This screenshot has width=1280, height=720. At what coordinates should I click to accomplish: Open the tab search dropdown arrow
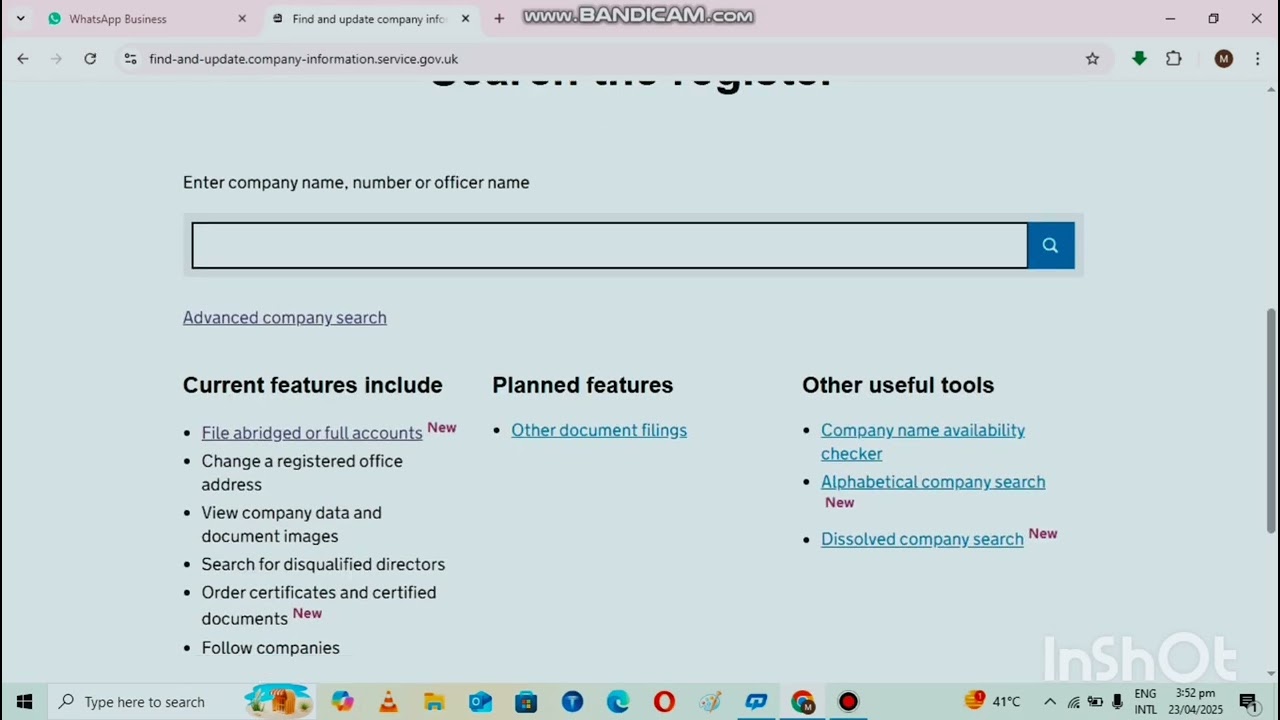click(20, 19)
